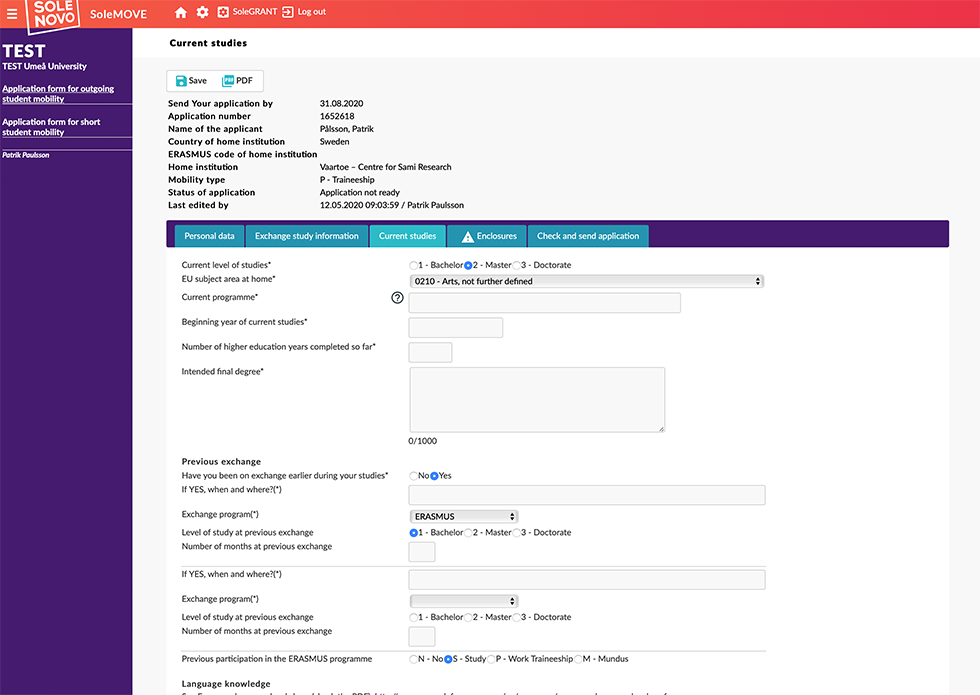Focus second Number of months field
This screenshot has height=695, width=980.
pos(422,637)
